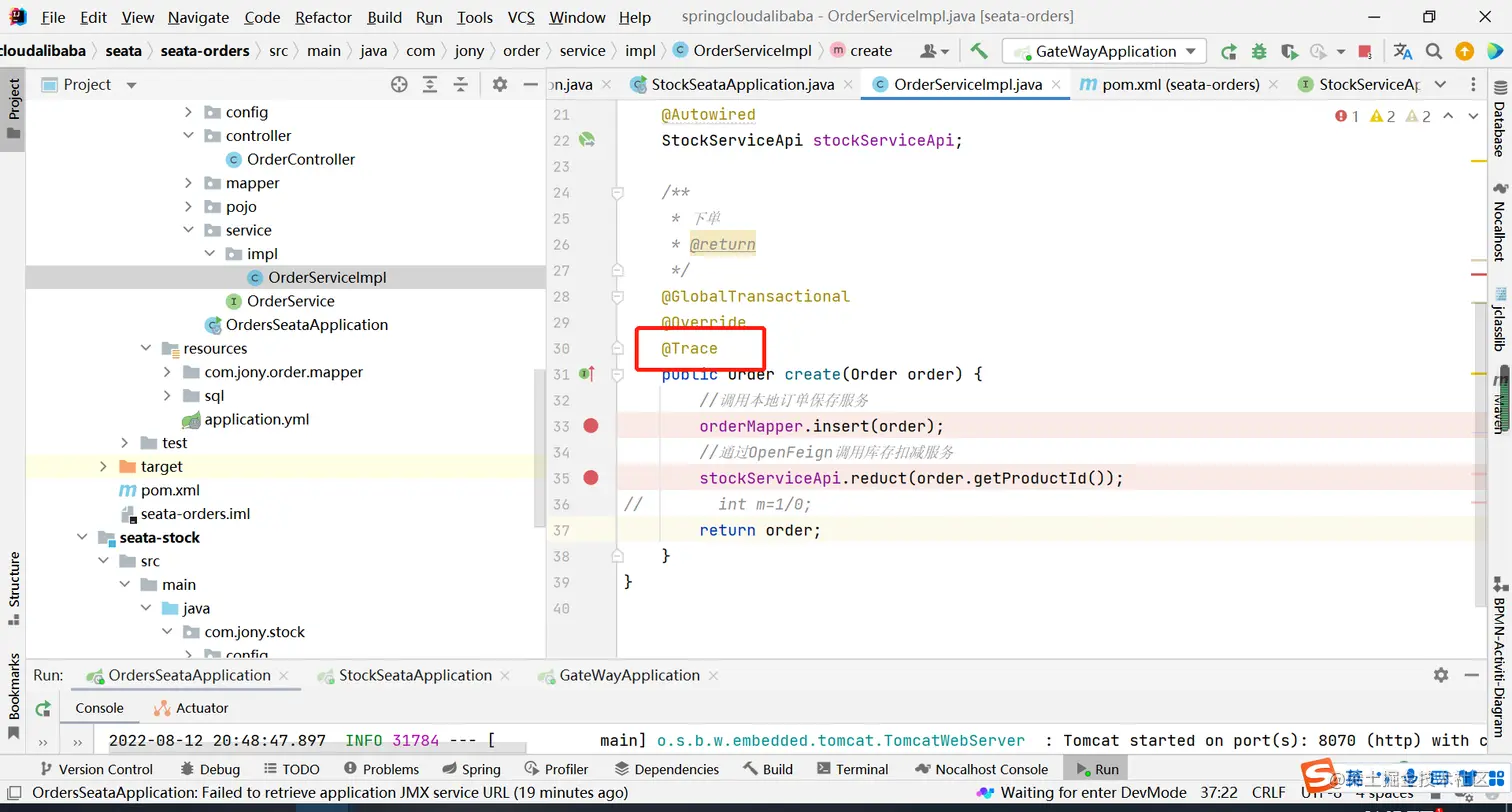Expand the target folder

pos(103,466)
